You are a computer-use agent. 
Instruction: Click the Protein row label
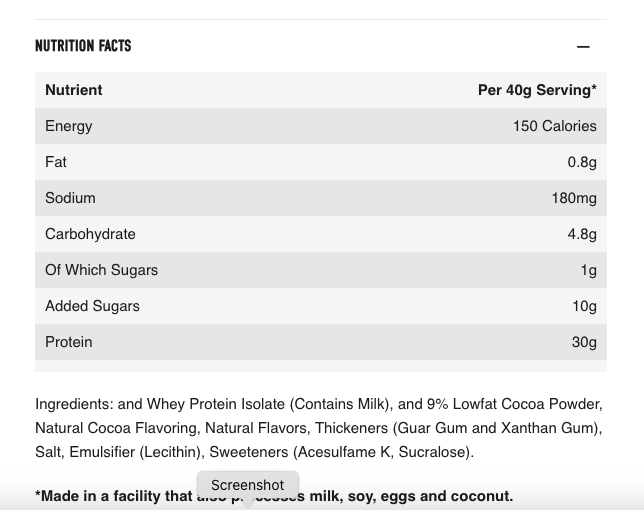click(68, 342)
